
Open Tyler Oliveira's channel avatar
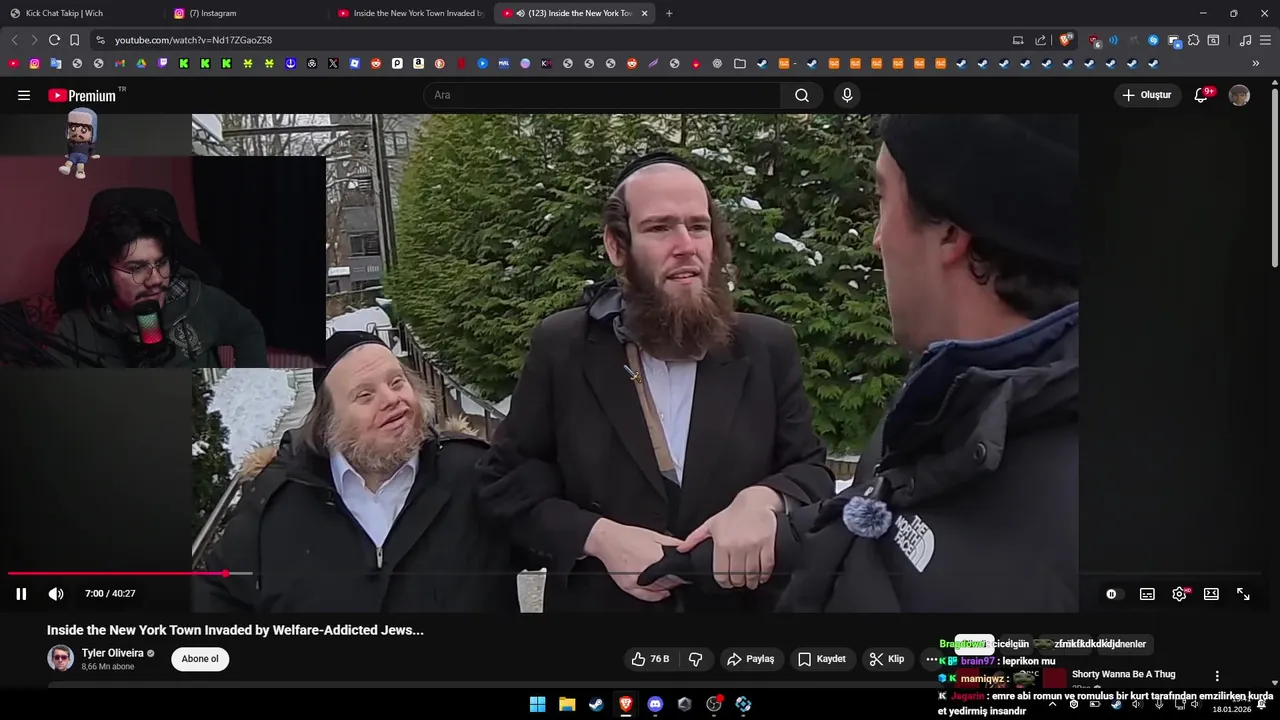[x=60, y=658]
